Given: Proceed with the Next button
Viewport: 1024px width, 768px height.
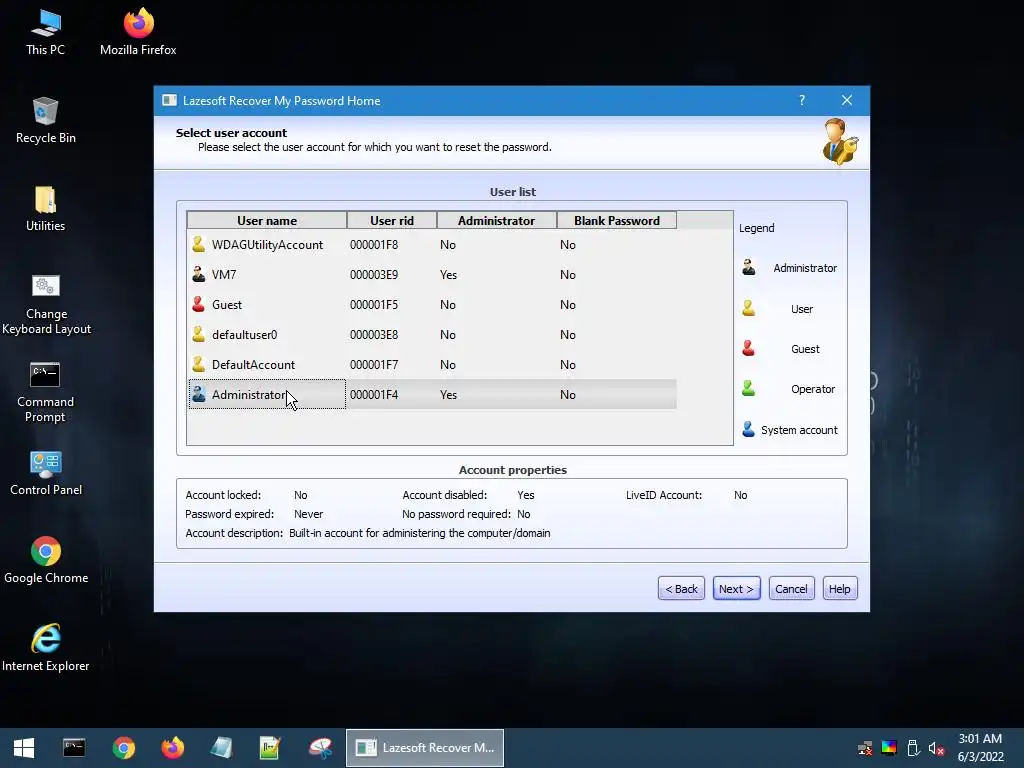Looking at the screenshot, I should [737, 588].
